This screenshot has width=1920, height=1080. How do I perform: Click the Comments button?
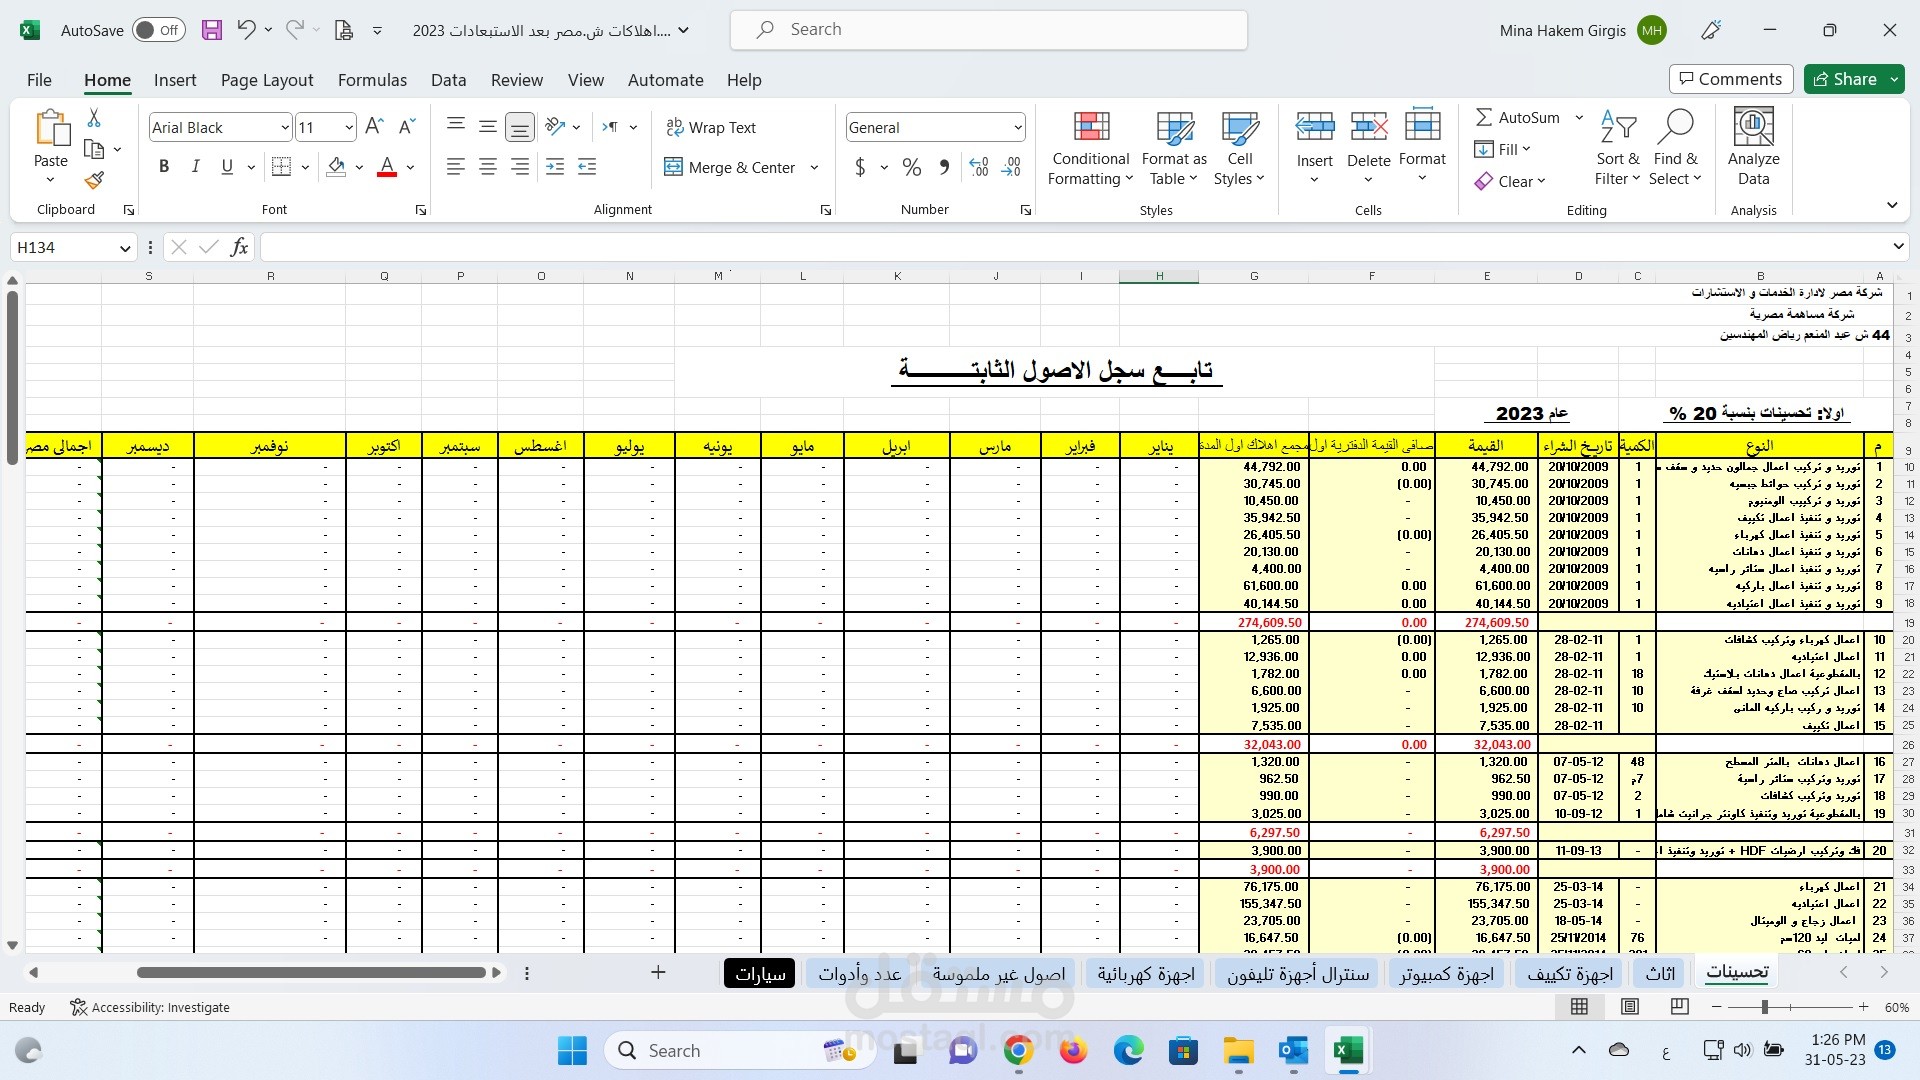[1731, 79]
